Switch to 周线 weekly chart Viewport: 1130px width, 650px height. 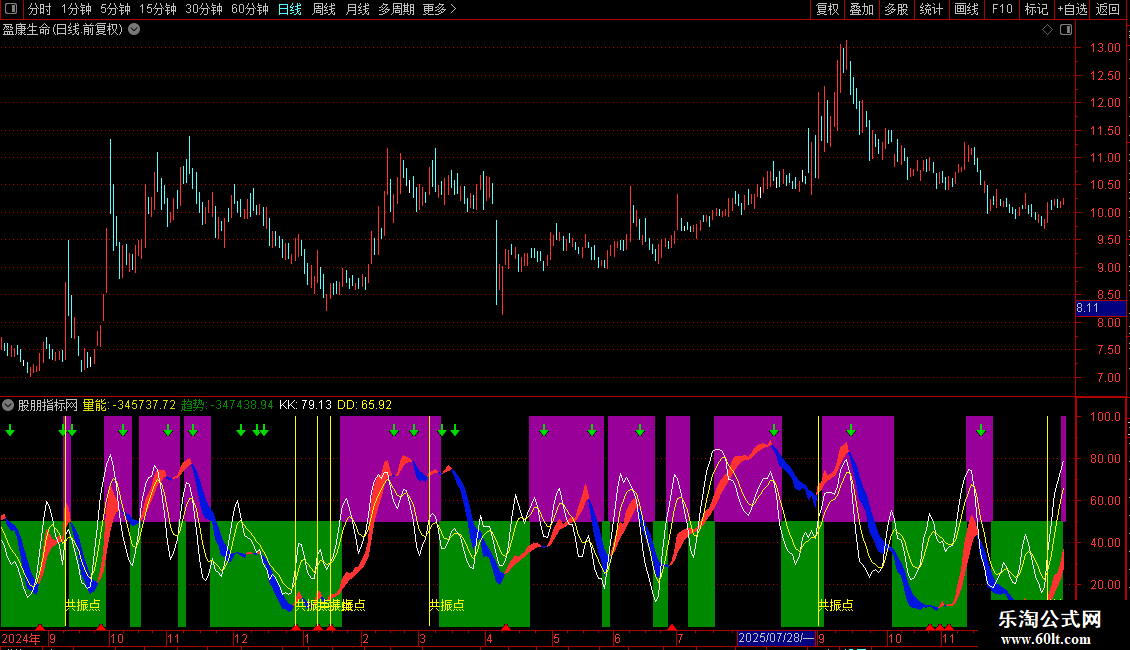(324, 9)
